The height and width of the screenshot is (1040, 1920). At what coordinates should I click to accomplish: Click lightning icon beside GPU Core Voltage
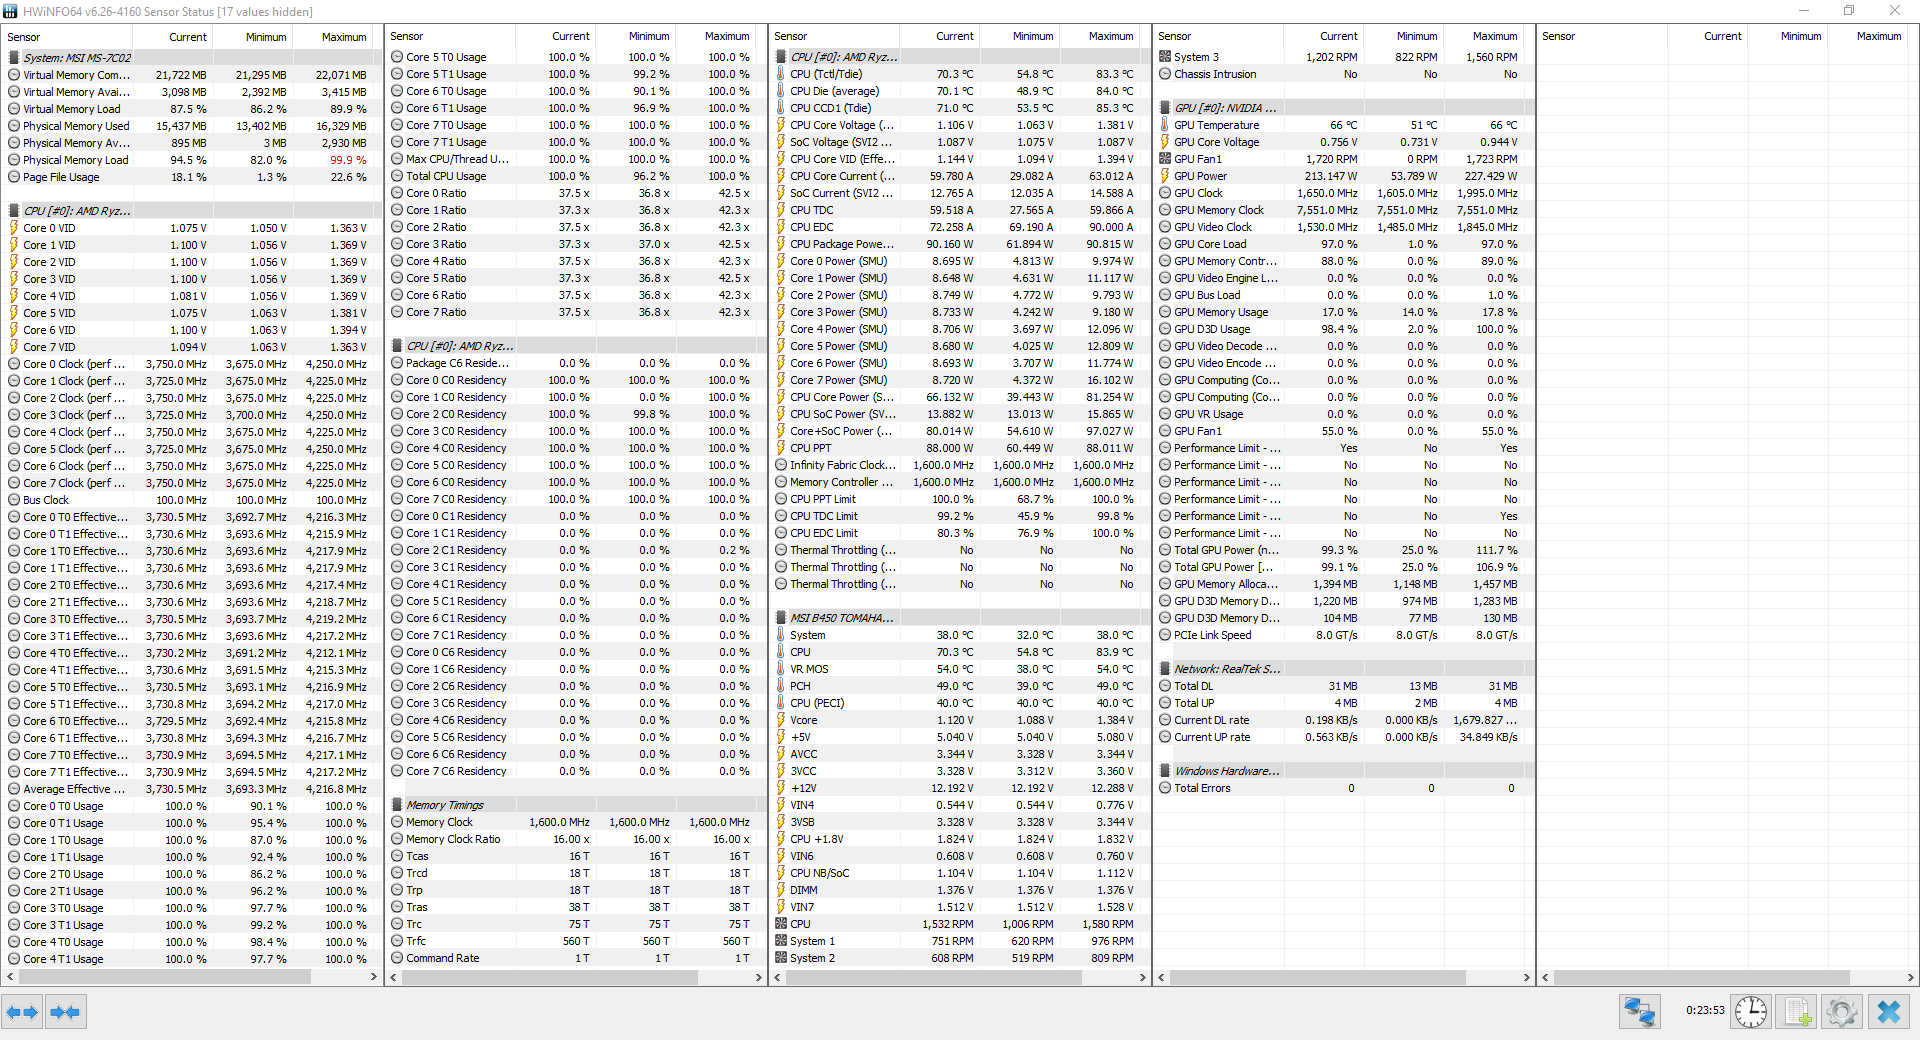coord(1165,142)
